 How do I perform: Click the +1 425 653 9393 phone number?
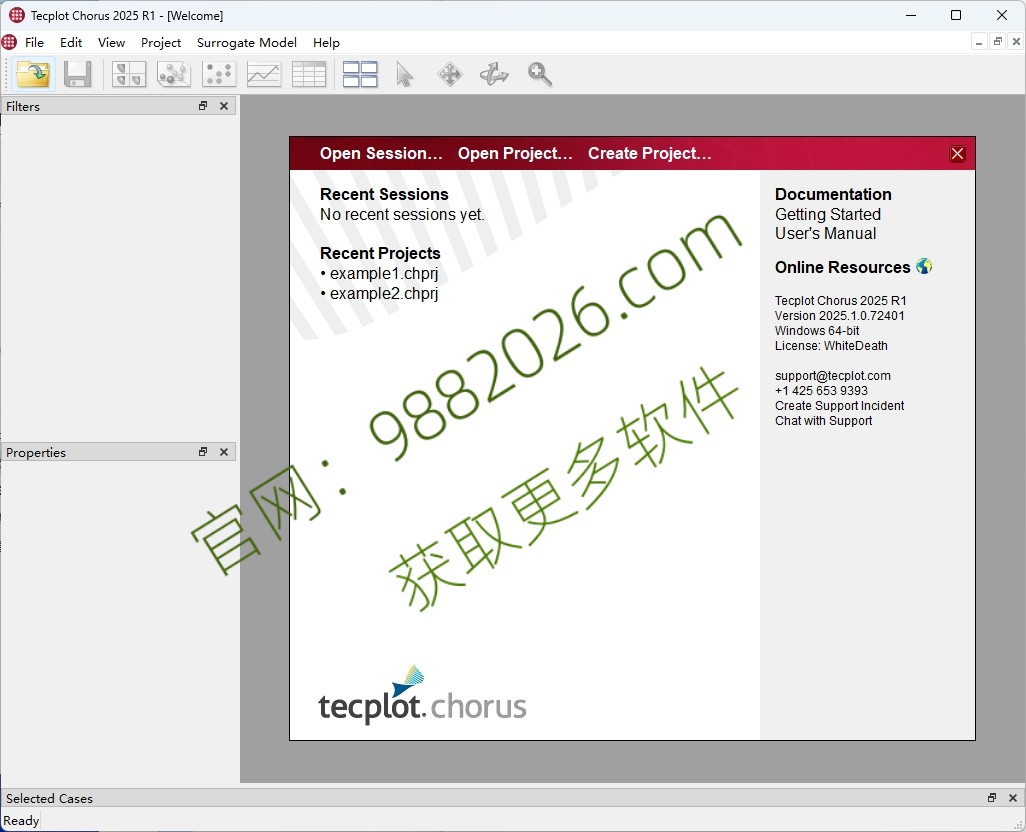tap(821, 390)
